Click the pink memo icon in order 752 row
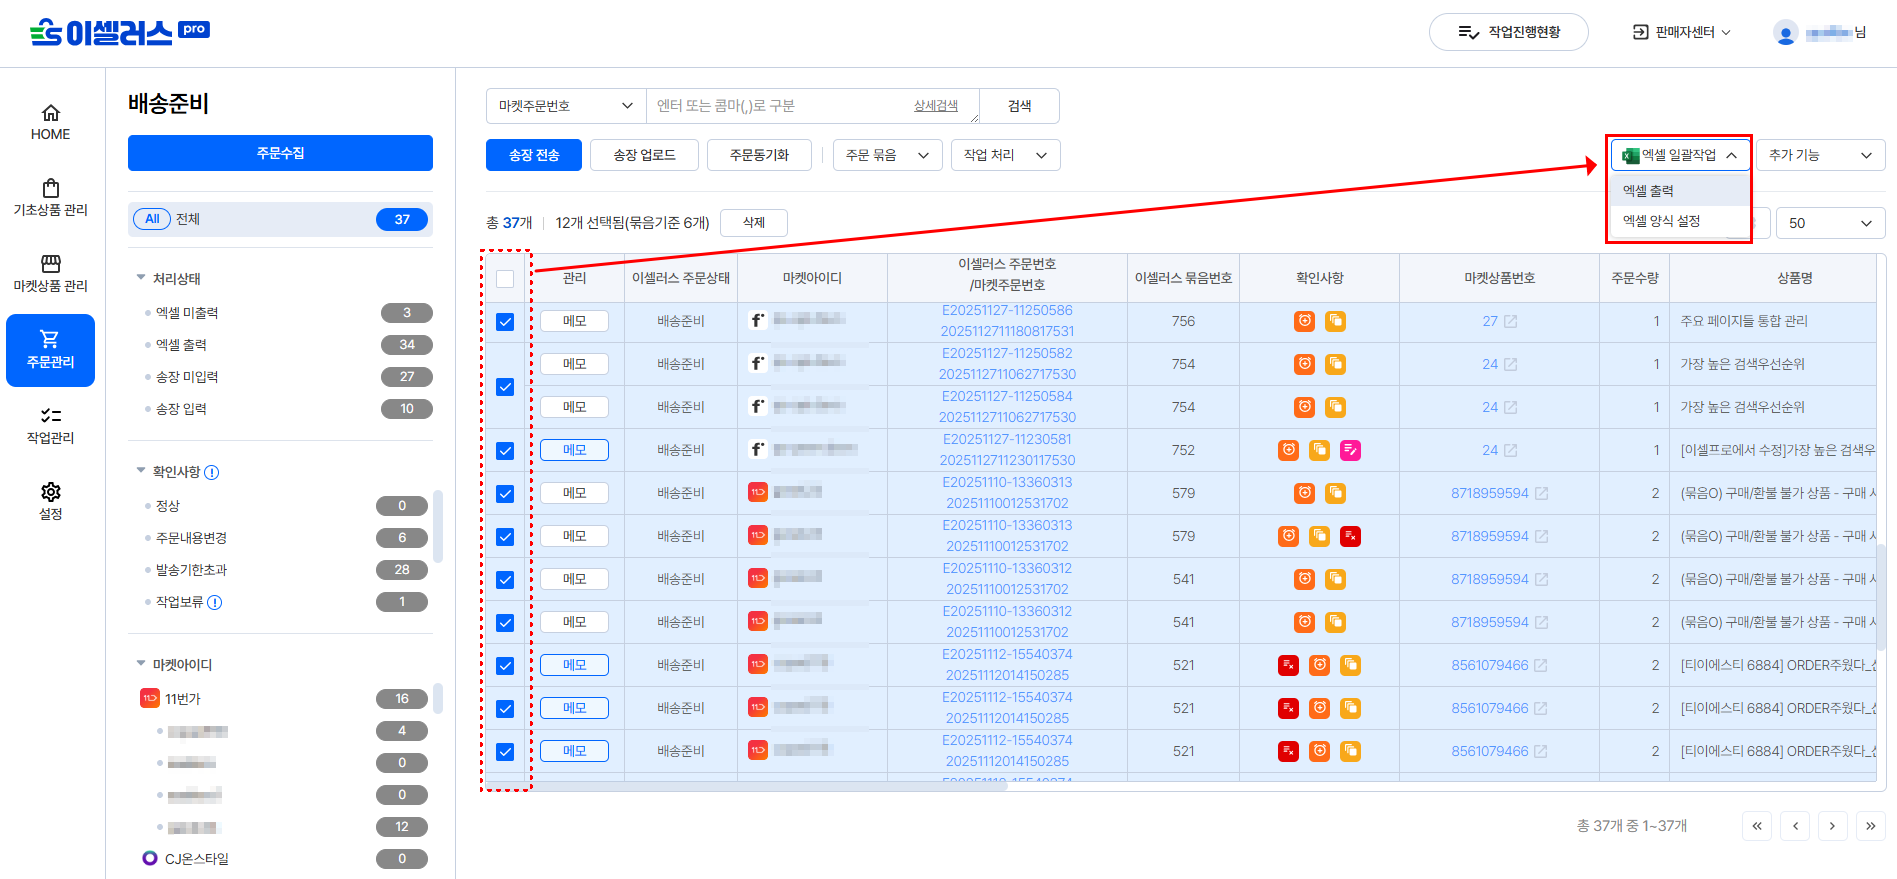The width and height of the screenshot is (1897, 879). [x=1350, y=450]
